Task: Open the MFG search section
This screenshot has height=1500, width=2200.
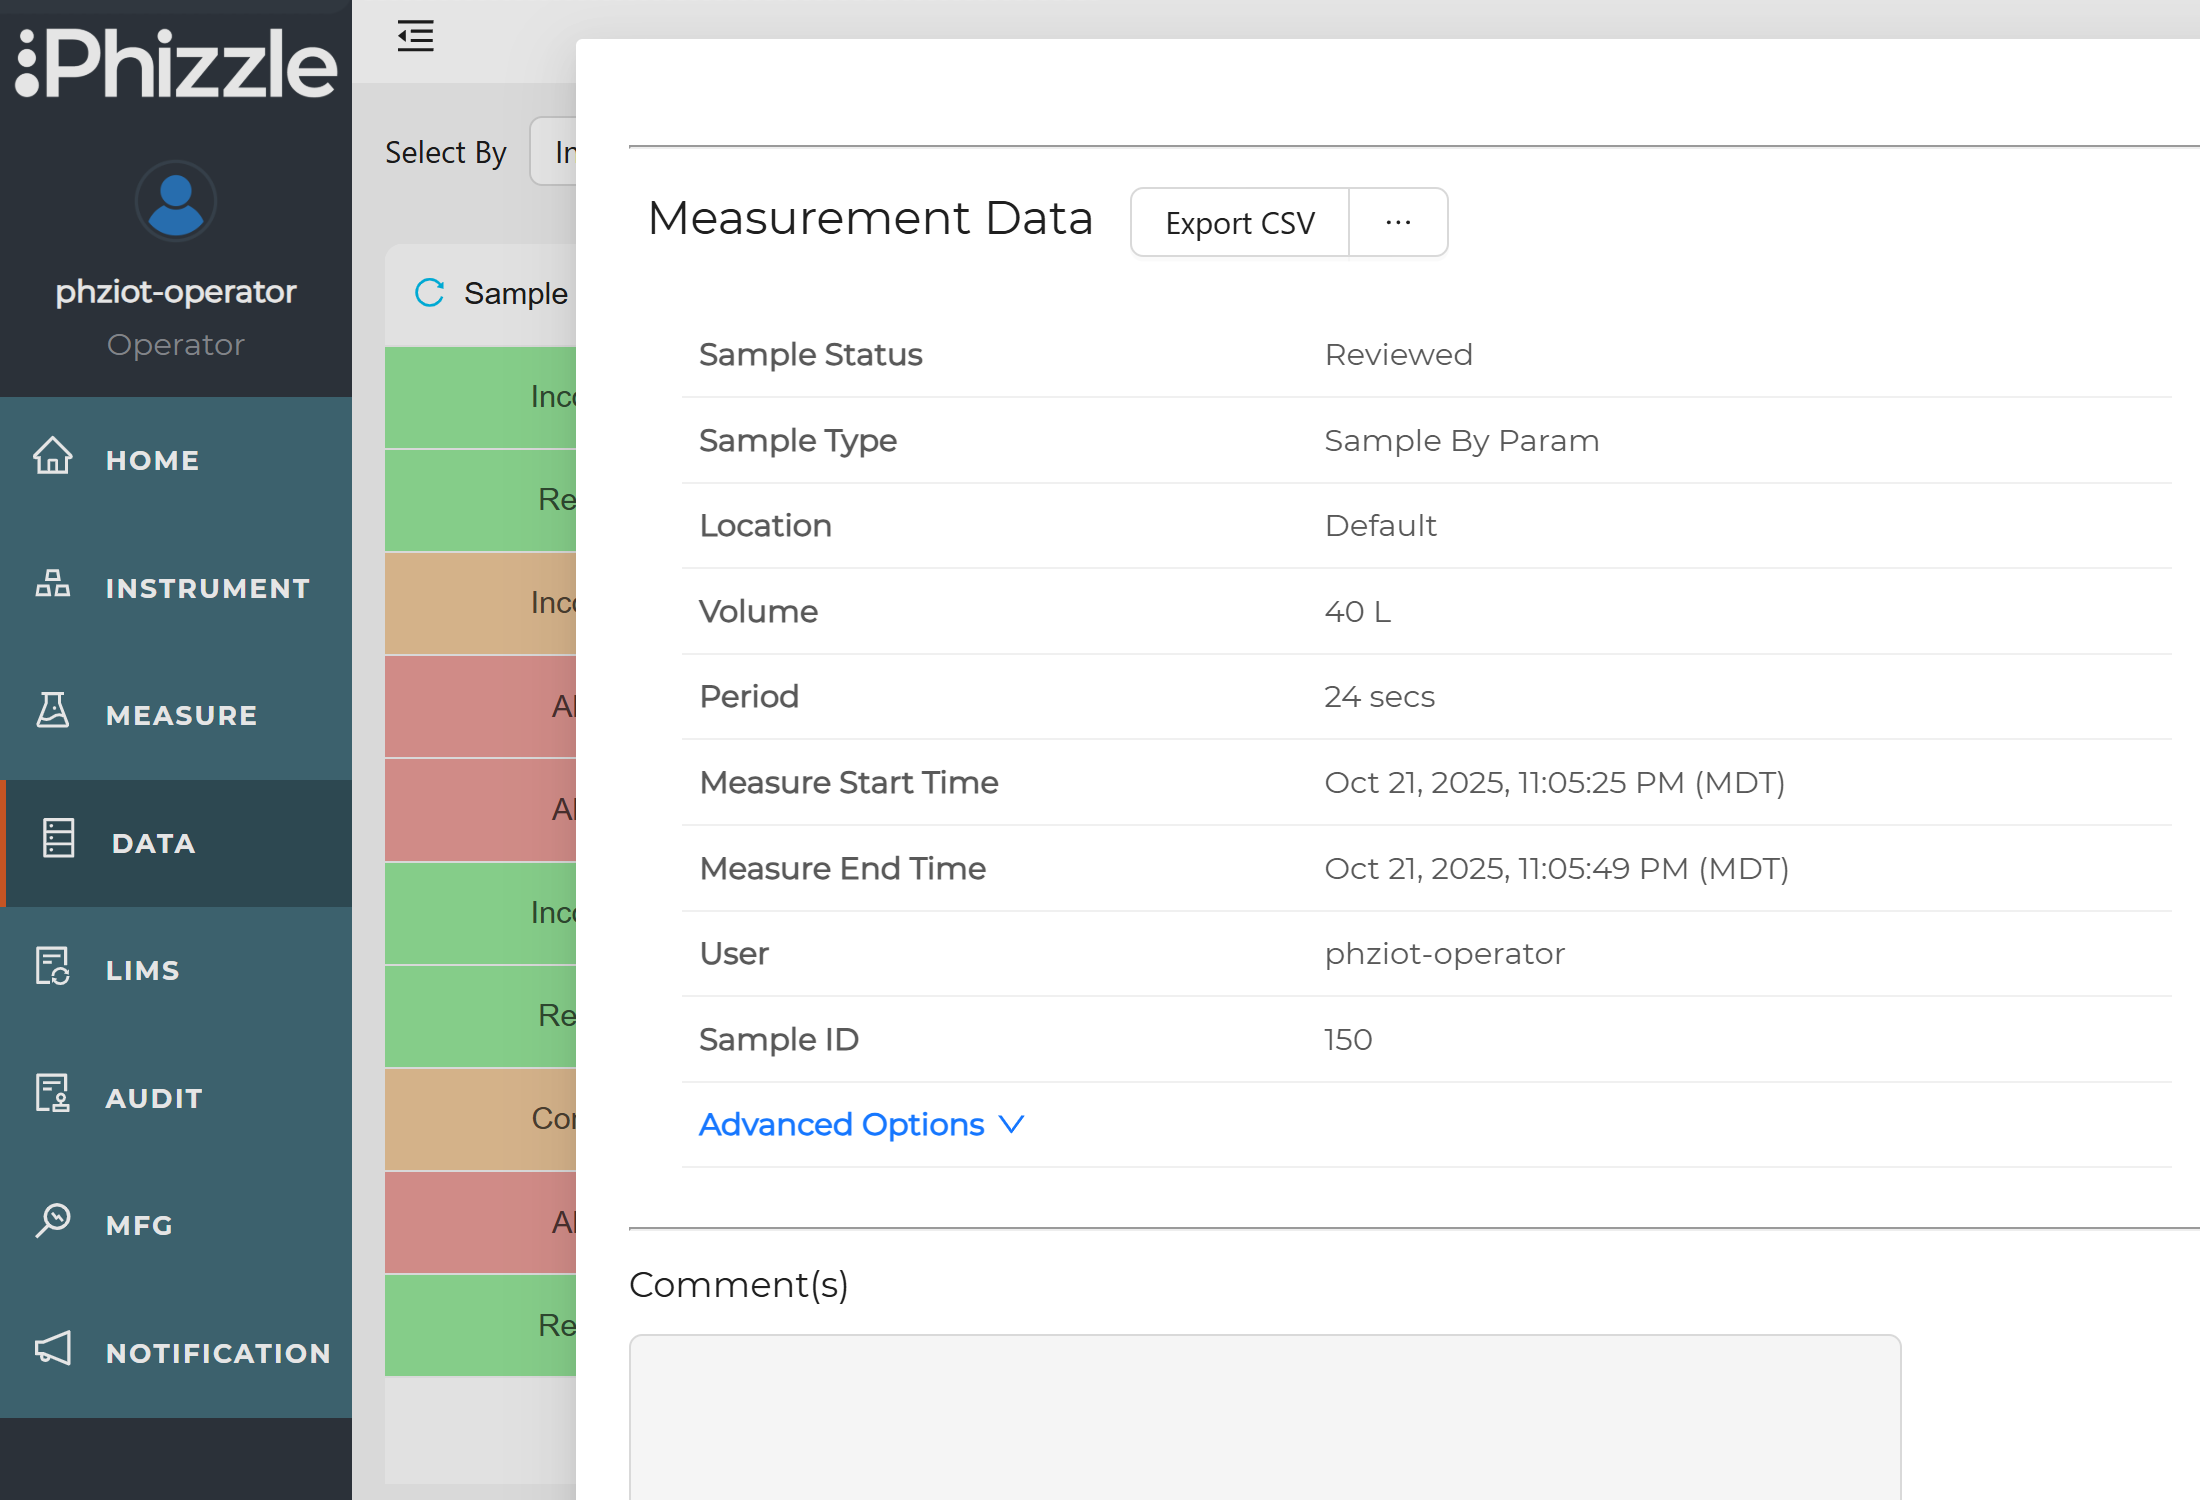Action: [x=140, y=1222]
